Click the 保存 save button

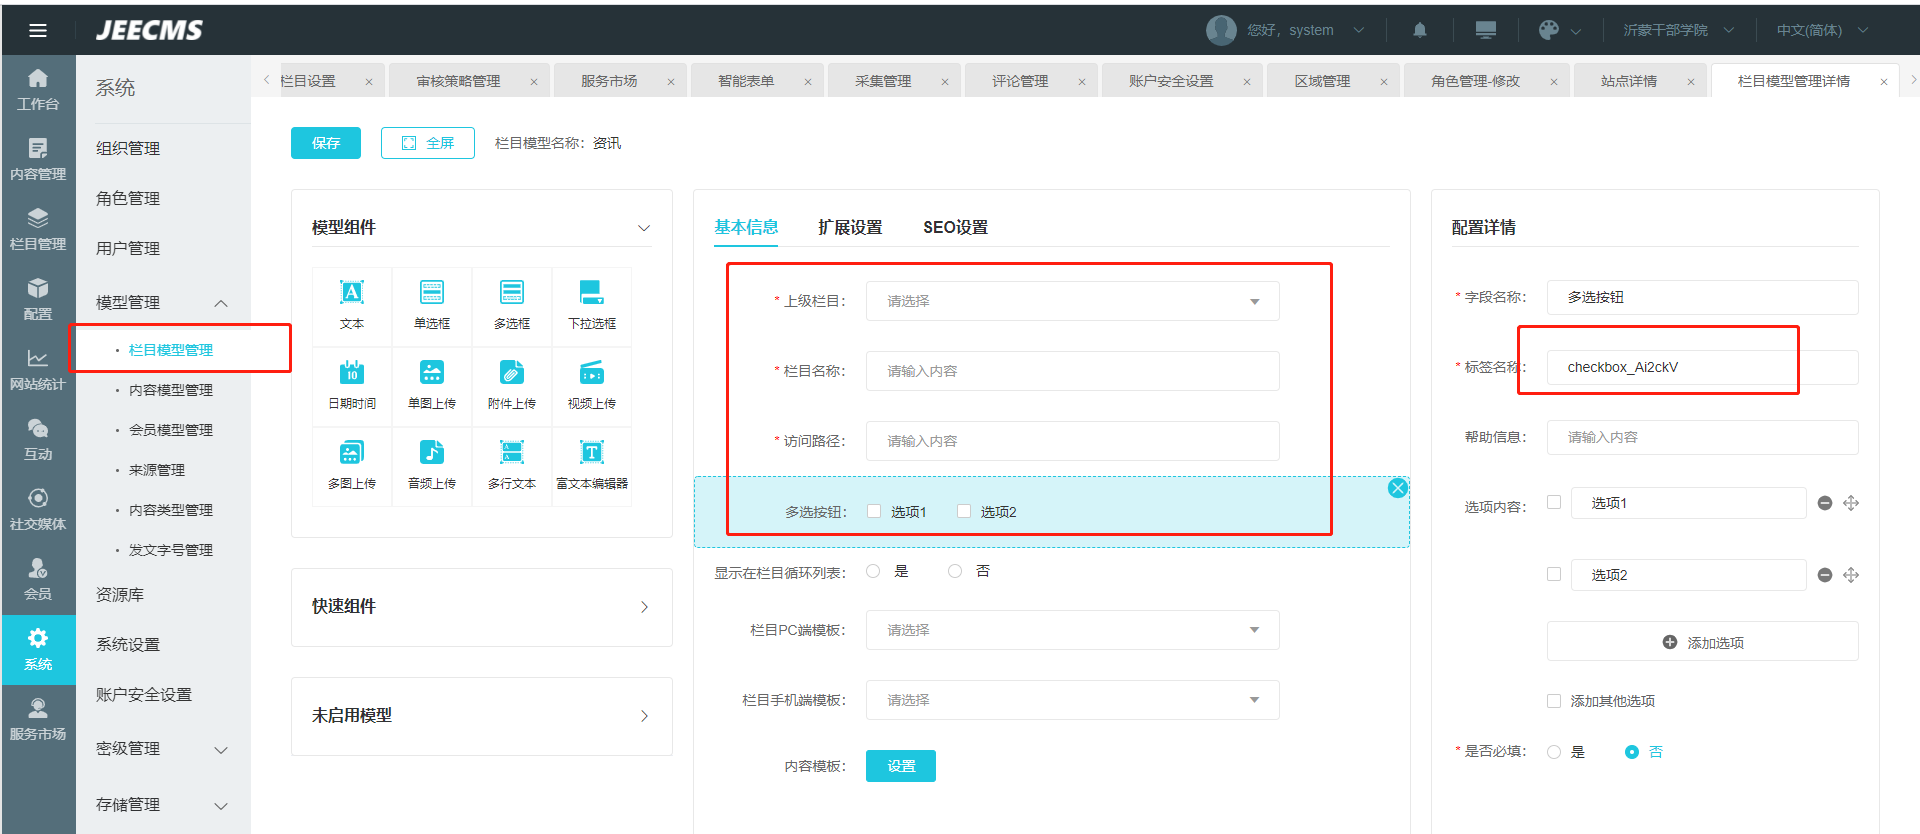[x=326, y=143]
